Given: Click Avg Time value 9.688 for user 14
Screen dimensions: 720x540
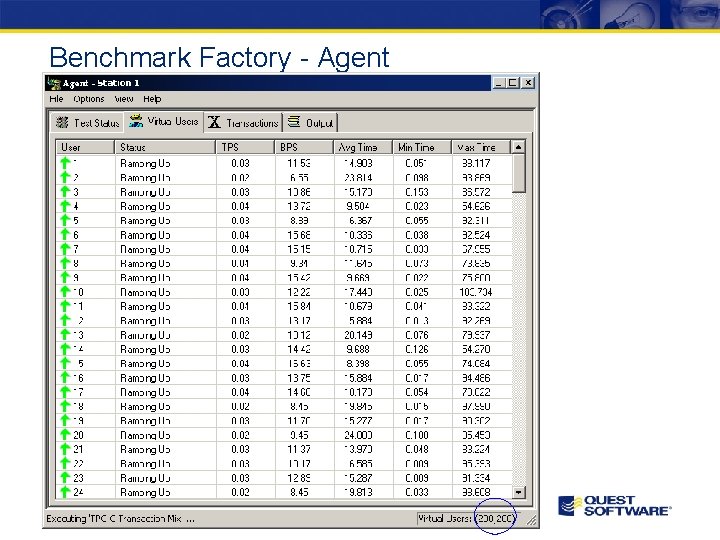Looking at the screenshot, I should (x=358, y=349).
